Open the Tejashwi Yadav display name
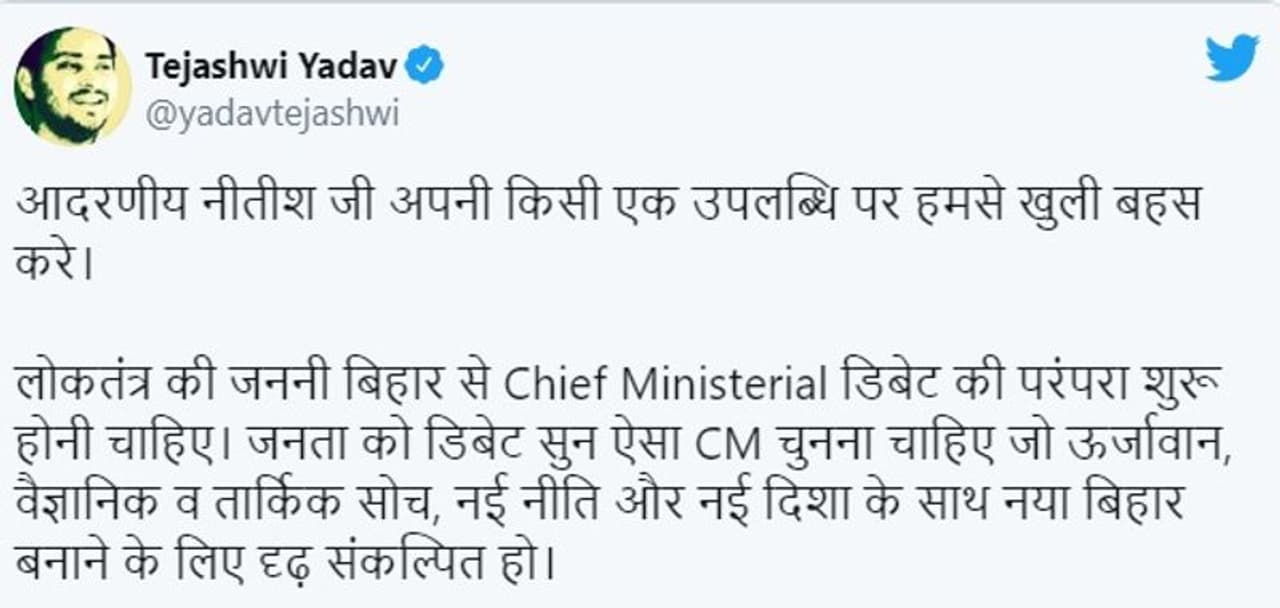This screenshot has width=1280, height=608. click(x=272, y=67)
